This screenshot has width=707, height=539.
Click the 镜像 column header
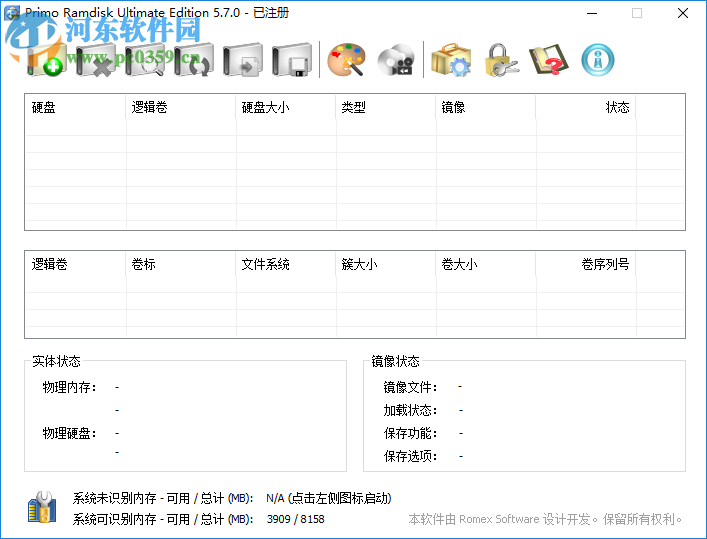point(486,107)
